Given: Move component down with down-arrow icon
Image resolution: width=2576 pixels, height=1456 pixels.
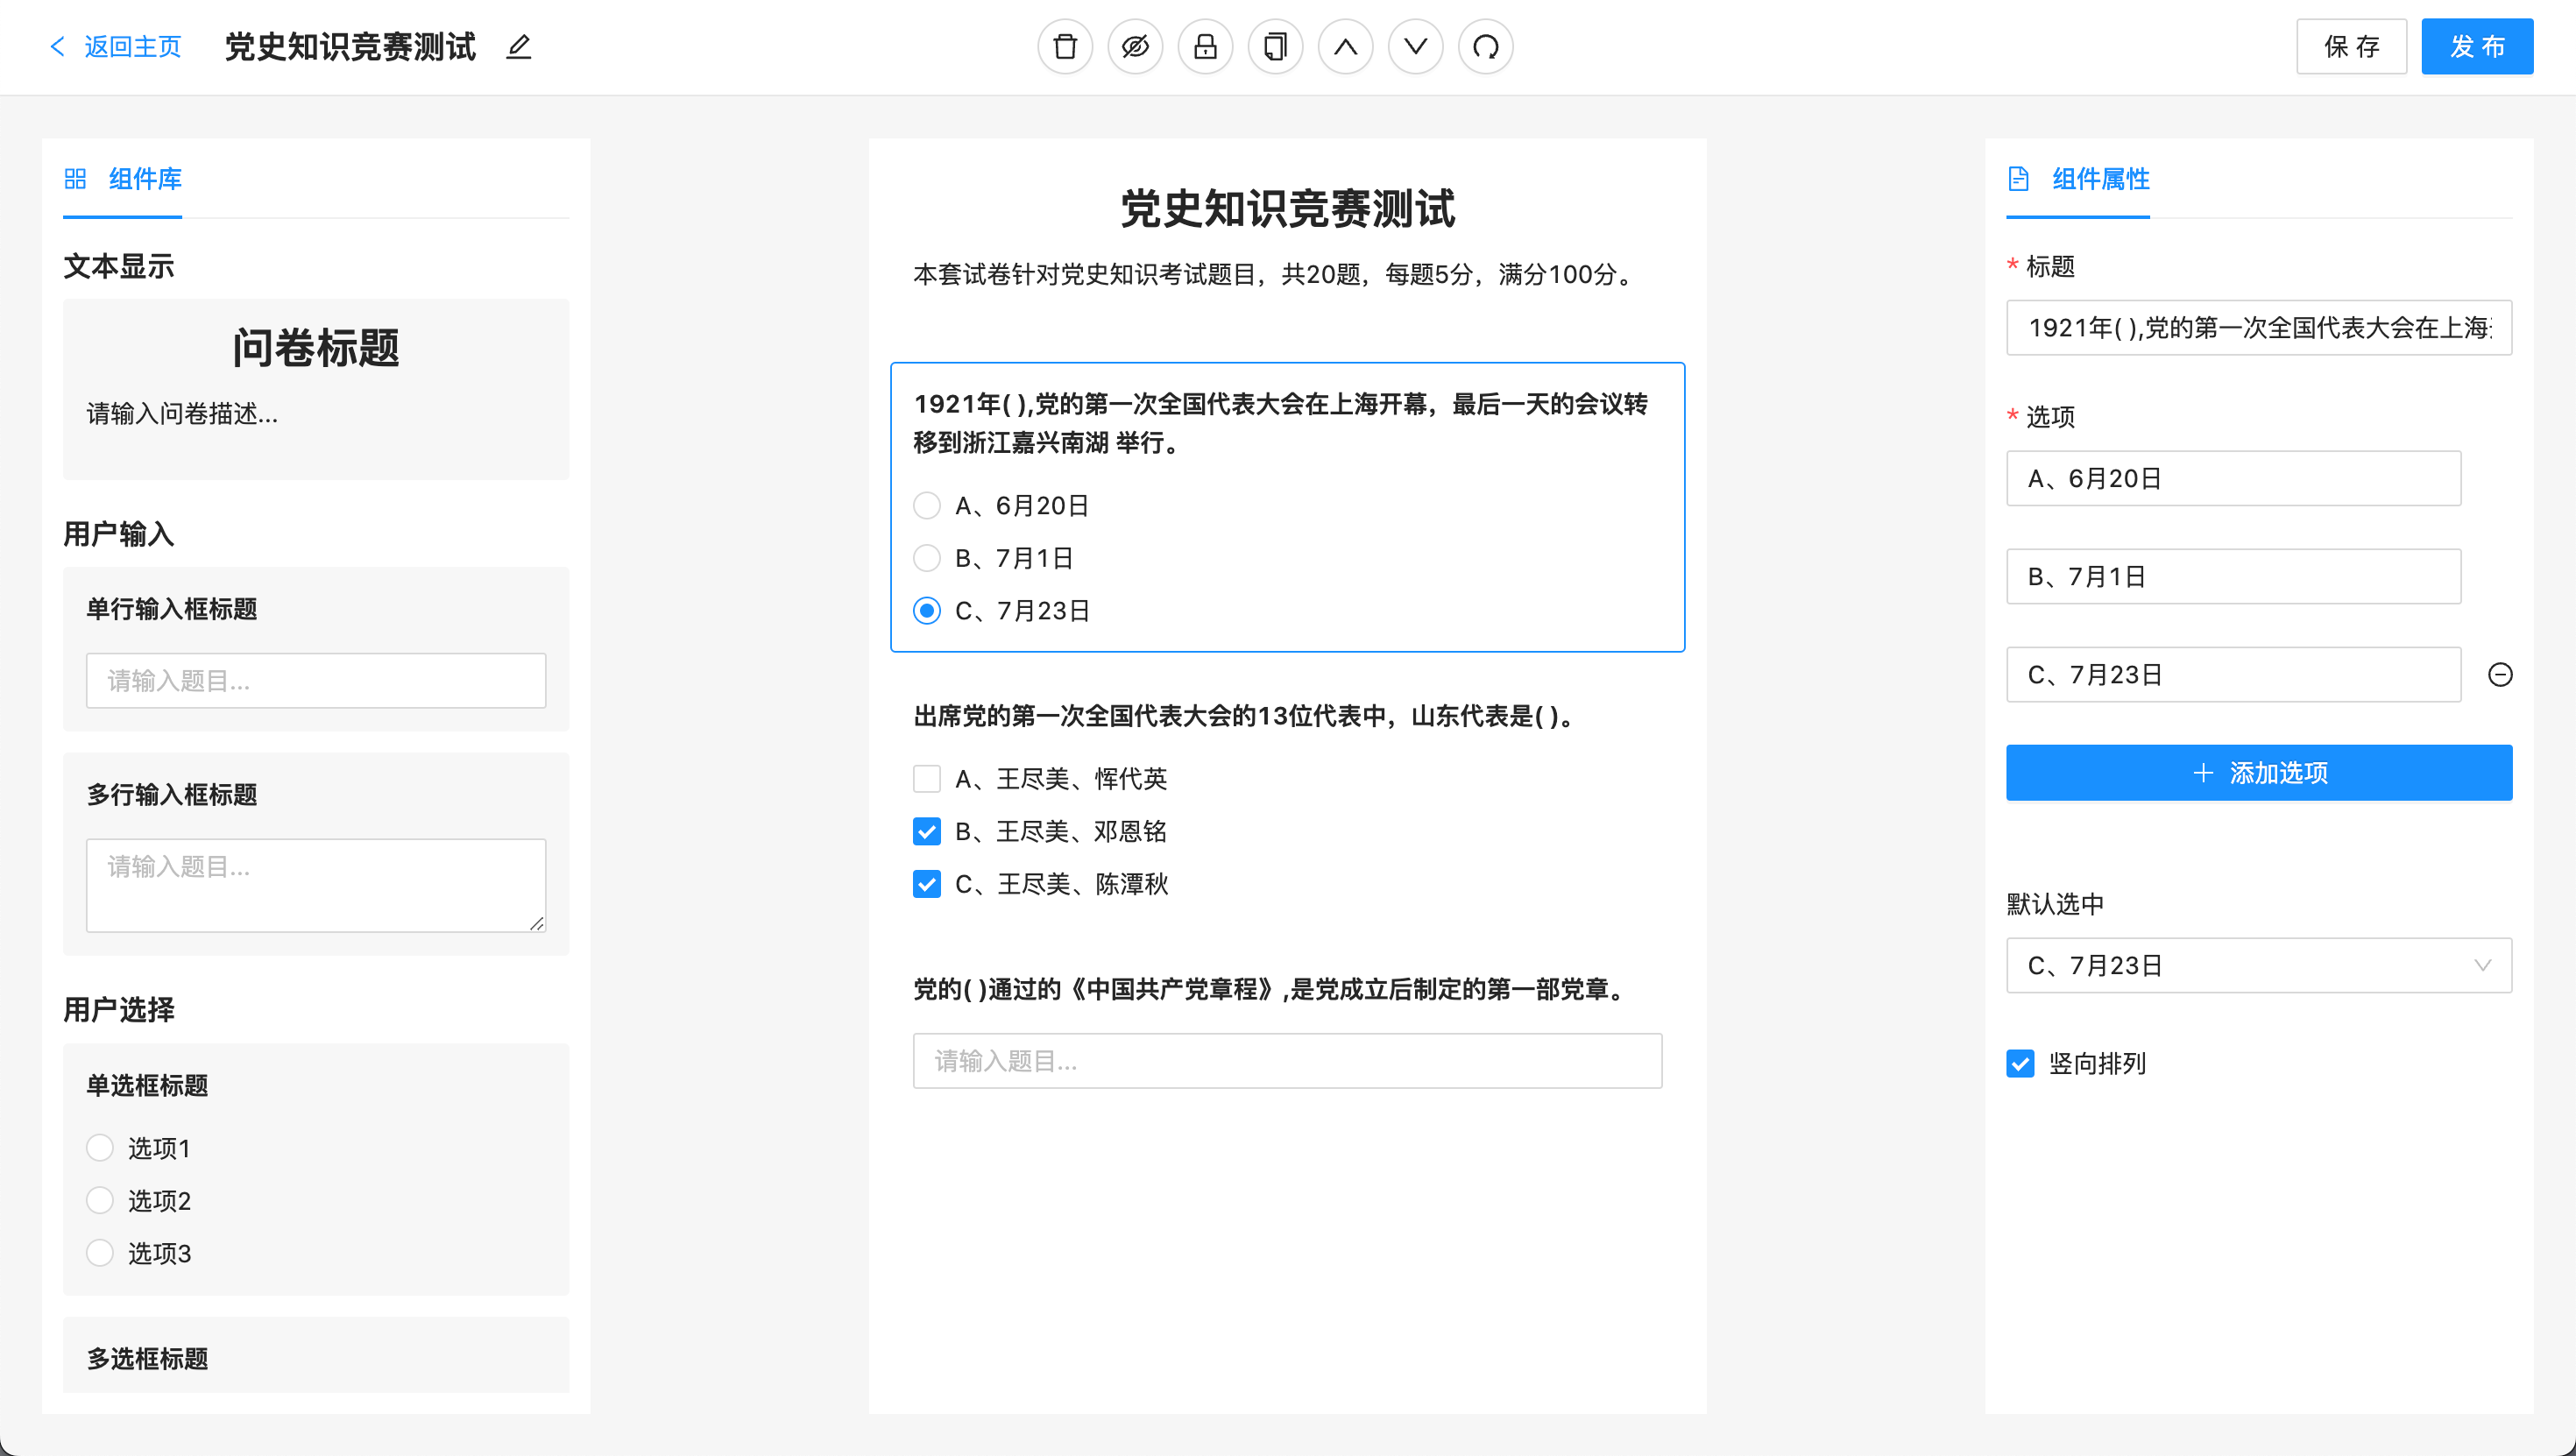Looking at the screenshot, I should [1415, 47].
